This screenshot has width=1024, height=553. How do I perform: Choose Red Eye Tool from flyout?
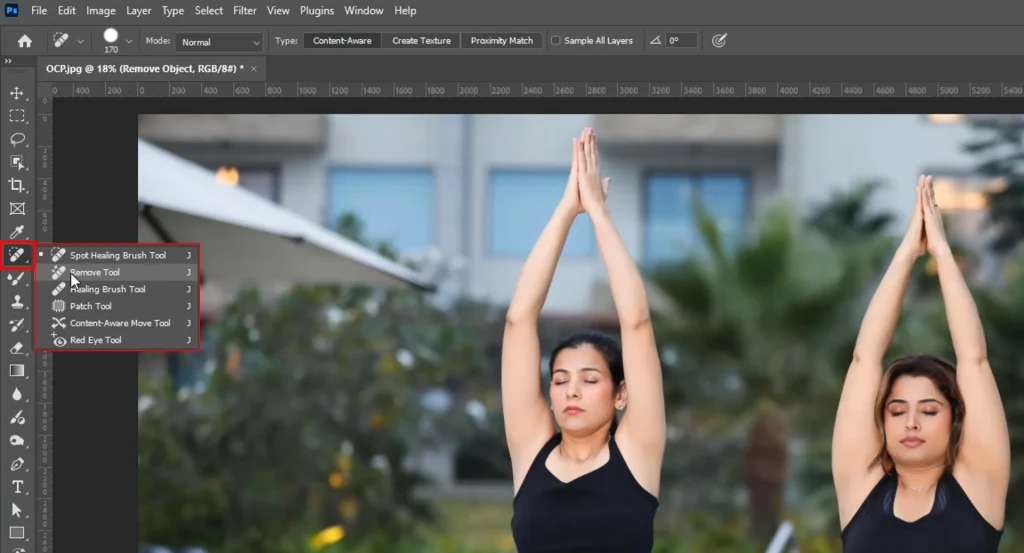(x=118, y=340)
